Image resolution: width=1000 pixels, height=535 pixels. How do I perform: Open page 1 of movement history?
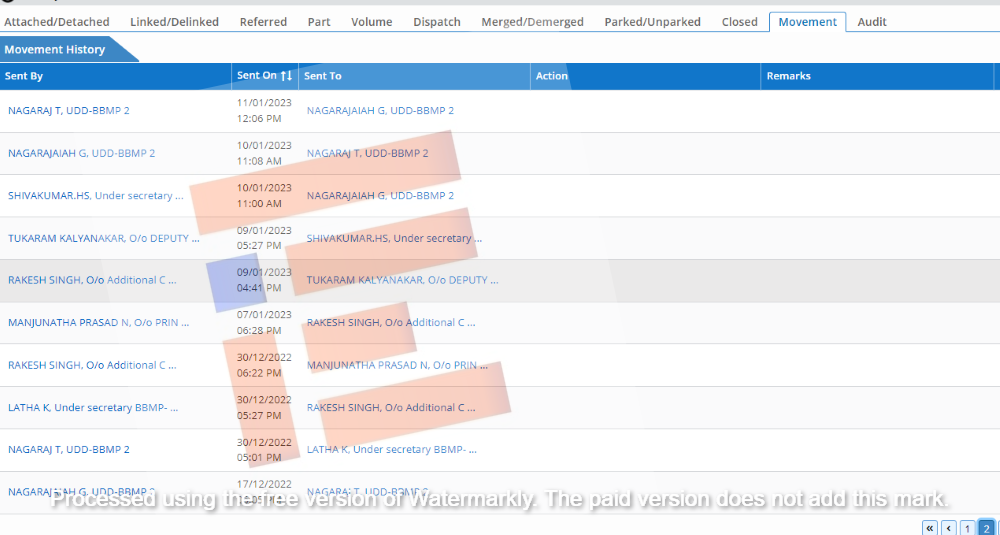967,527
